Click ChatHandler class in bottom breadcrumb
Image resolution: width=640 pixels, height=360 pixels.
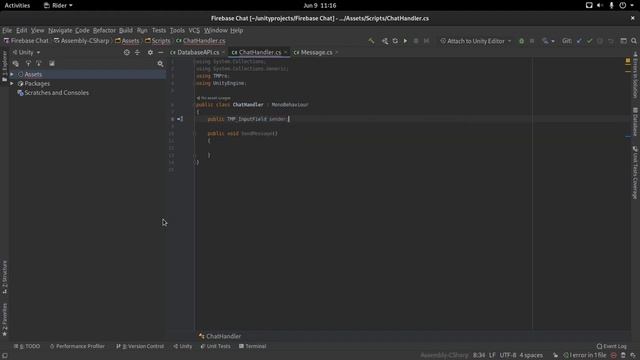click(x=220, y=336)
